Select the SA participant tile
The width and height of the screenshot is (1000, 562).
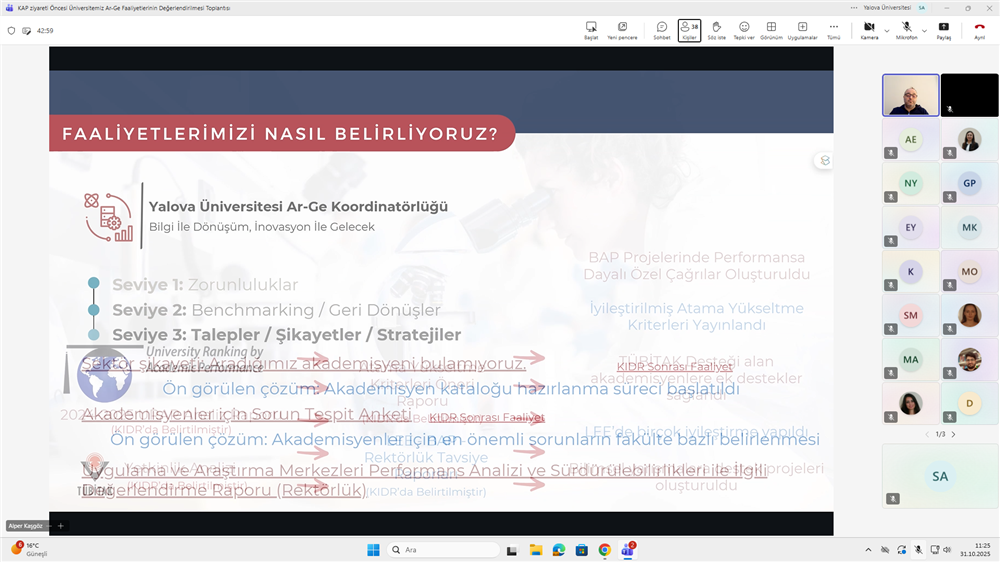pyautogui.click(x=939, y=477)
